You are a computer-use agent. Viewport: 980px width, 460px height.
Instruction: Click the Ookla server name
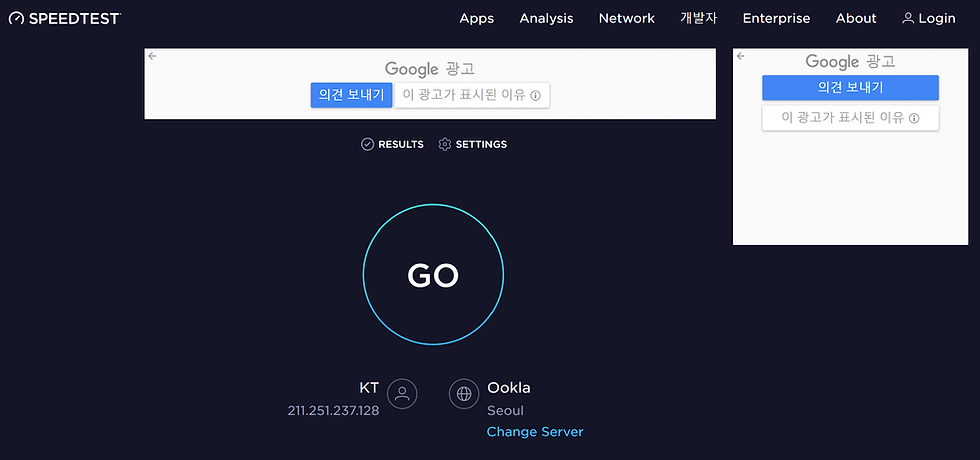coord(509,388)
